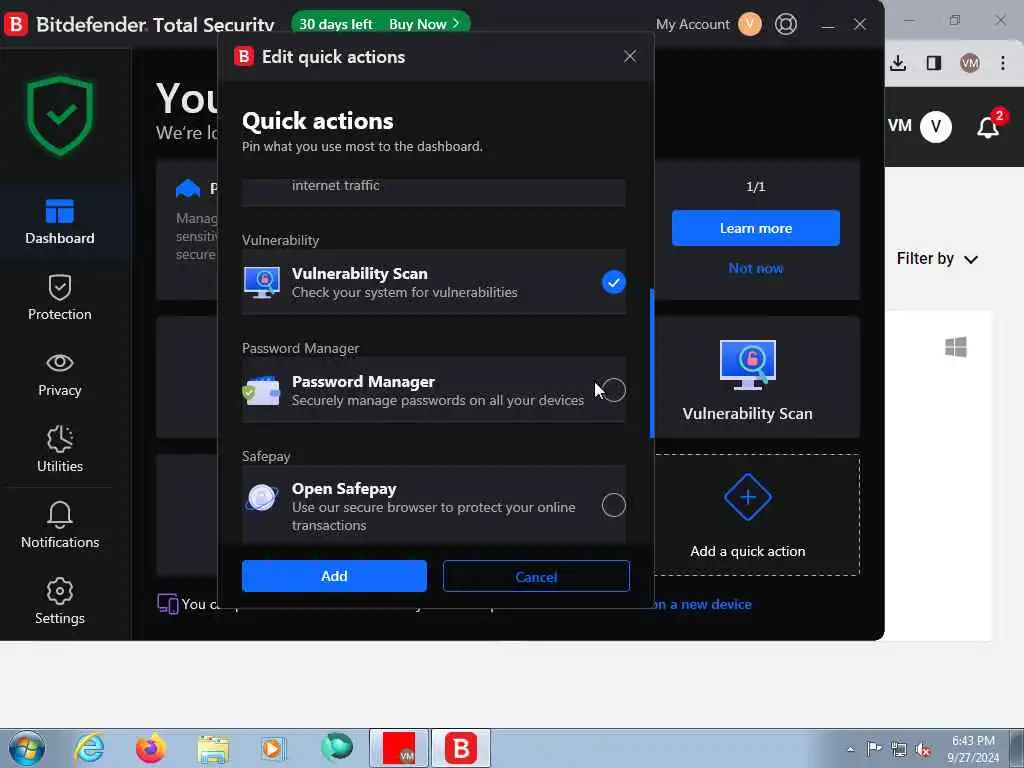Click the Open Safepay row title
The image size is (1024, 768).
(344, 488)
